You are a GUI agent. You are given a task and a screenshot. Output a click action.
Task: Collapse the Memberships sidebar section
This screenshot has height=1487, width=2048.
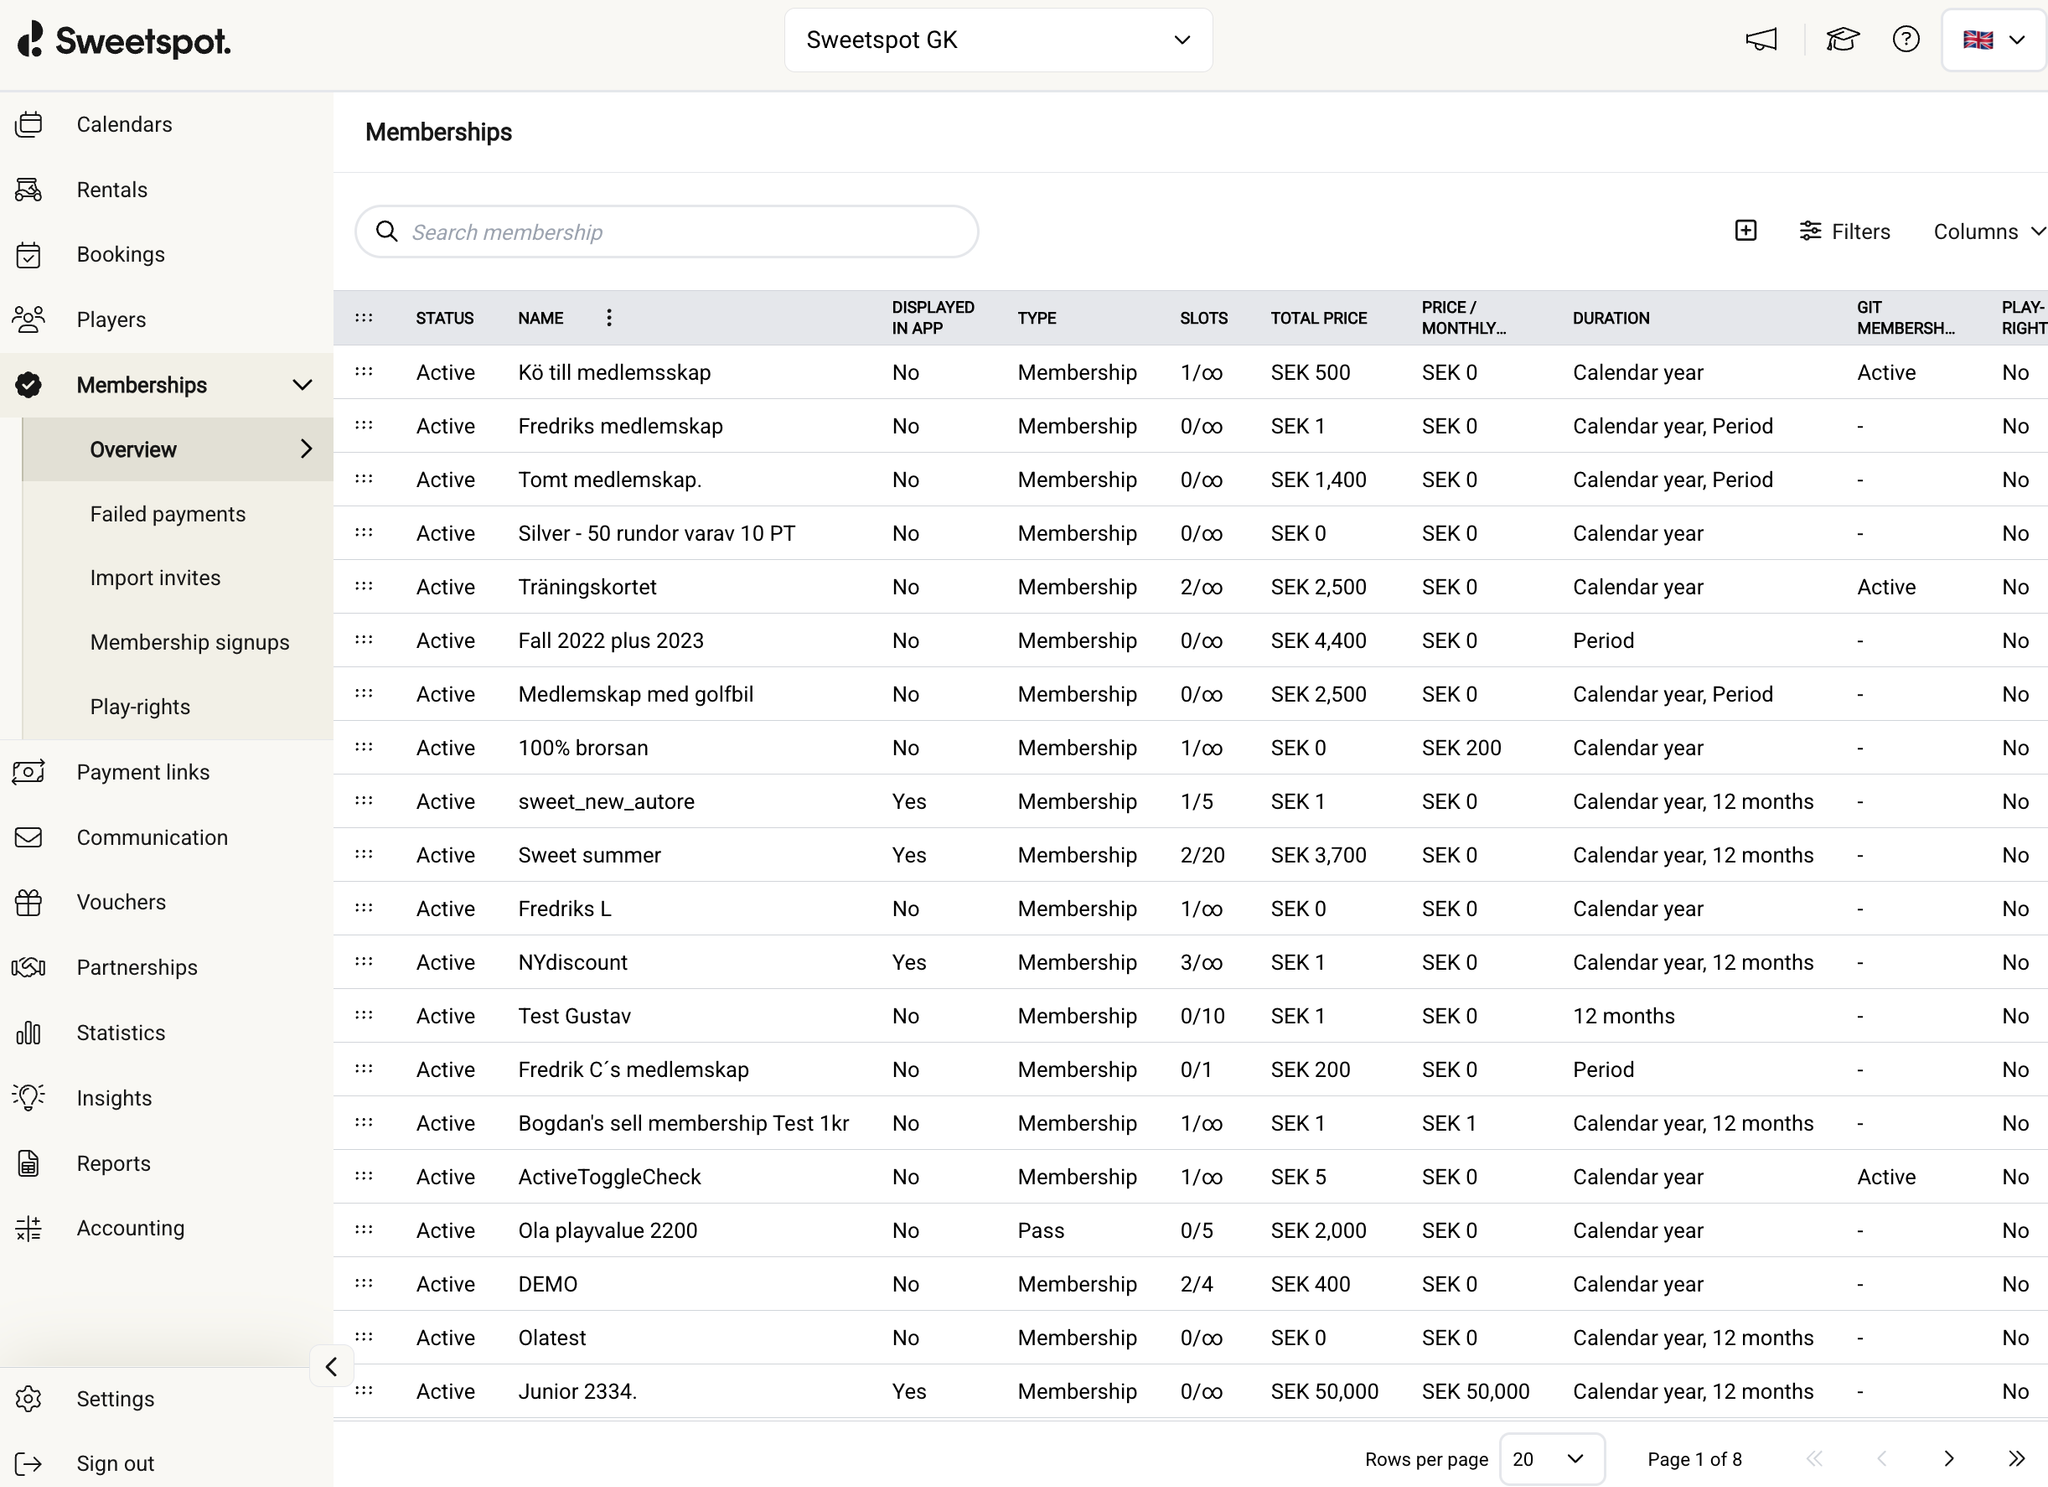[302, 385]
